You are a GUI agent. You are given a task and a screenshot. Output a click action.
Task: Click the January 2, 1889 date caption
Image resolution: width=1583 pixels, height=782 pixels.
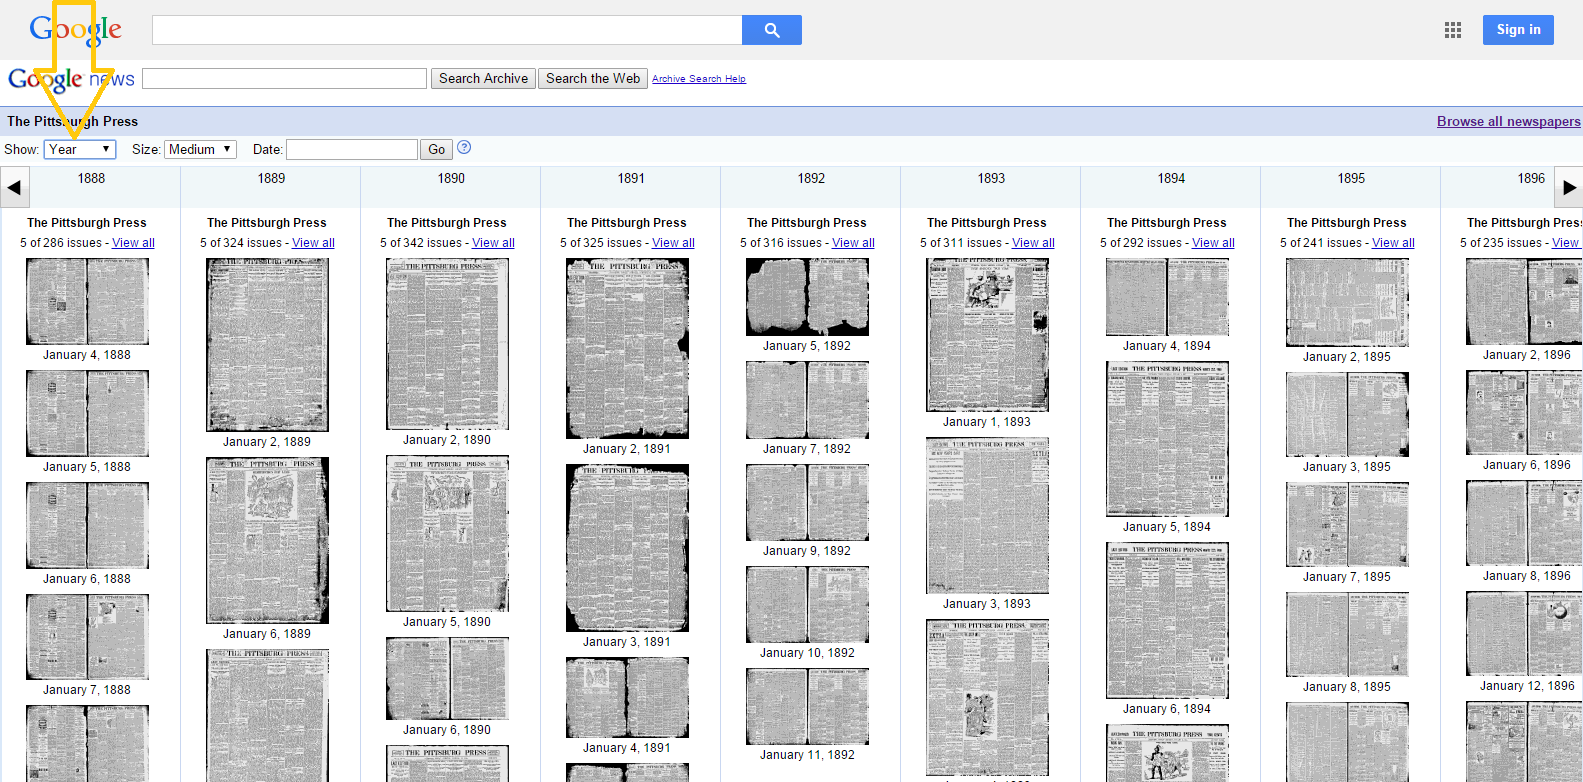[267, 442]
